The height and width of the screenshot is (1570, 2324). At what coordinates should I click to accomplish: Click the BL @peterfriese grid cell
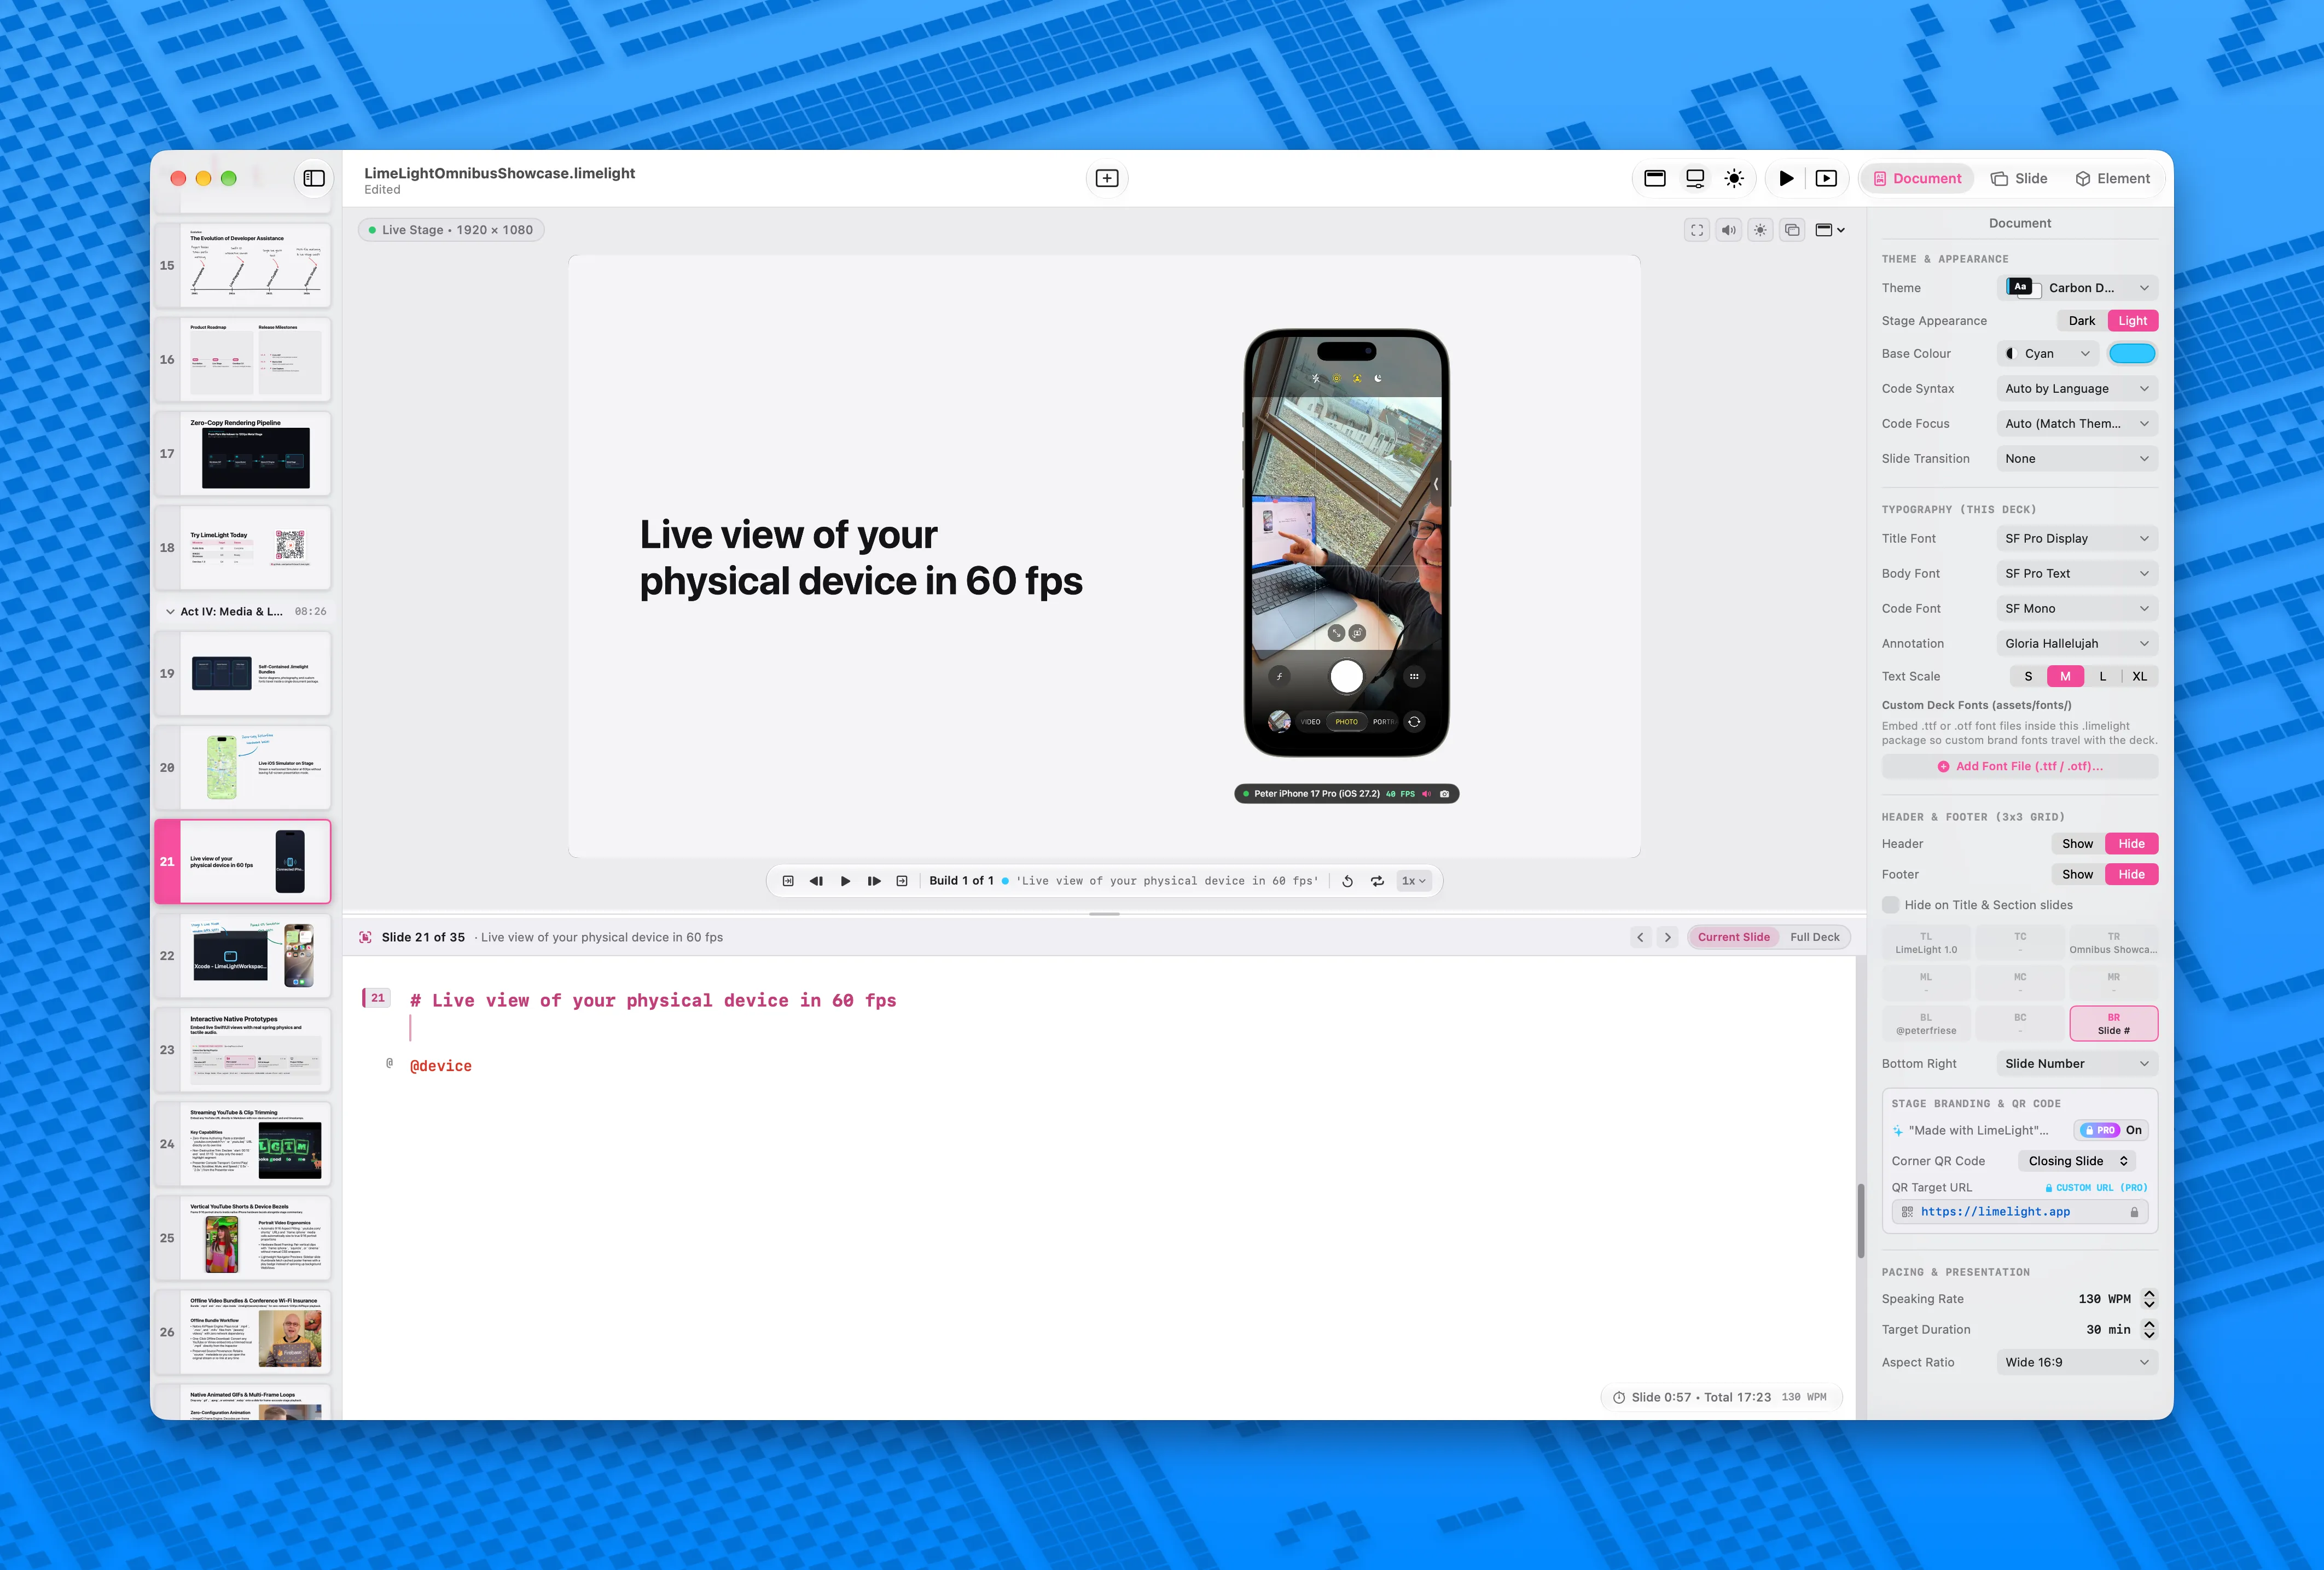1926,1024
